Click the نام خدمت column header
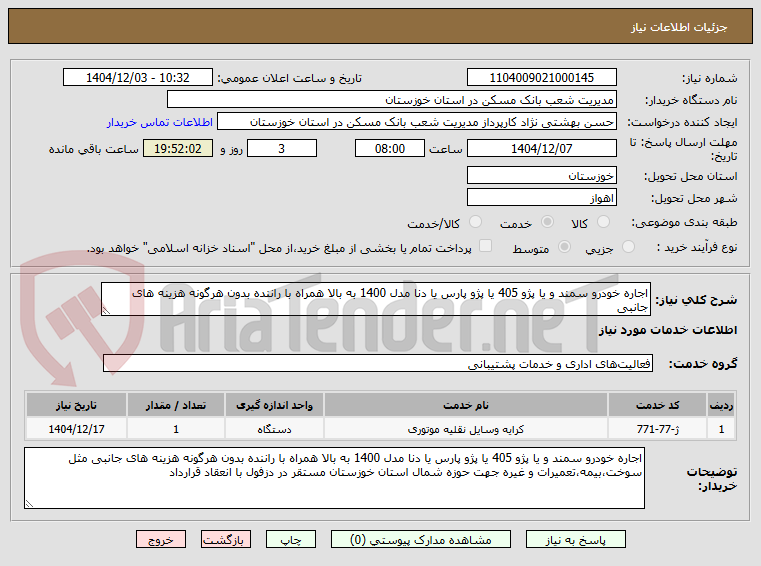The height and width of the screenshot is (566, 761). [x=466, y=405]
